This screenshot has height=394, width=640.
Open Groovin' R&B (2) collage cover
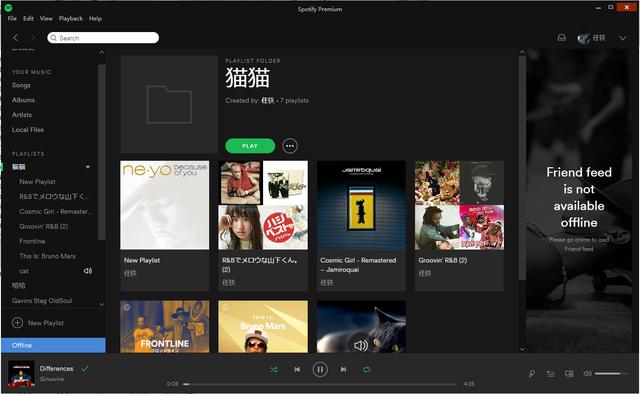coord(459,205)
